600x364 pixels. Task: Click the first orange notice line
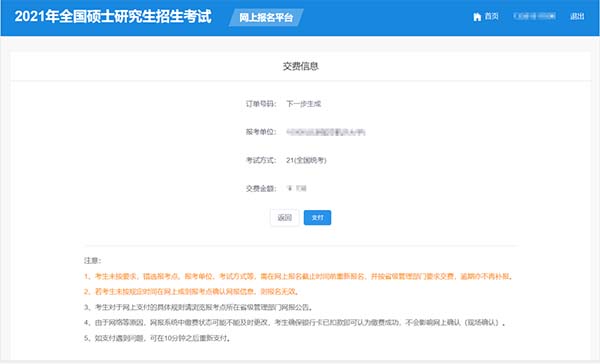tap(298, 276)
